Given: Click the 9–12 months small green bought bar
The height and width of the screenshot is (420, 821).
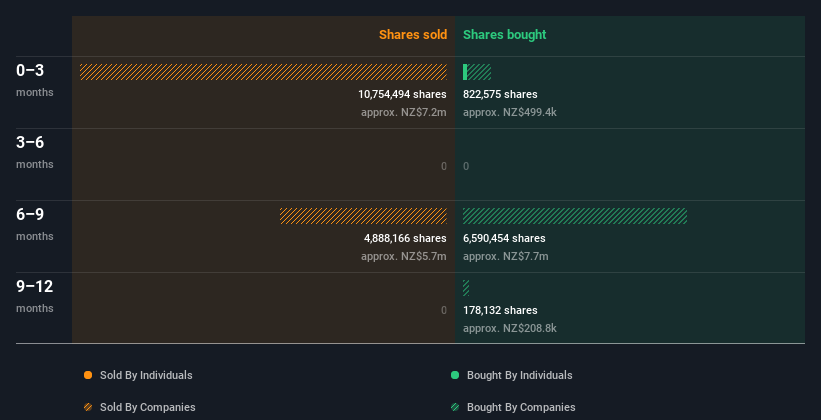Looking at the screenshot, I should pyautogui.click(x=466, y=288).
